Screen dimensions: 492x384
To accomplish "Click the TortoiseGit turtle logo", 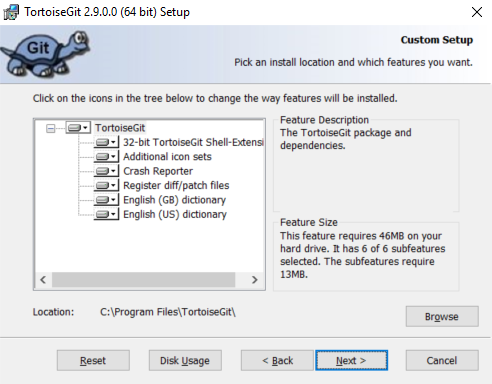I will pos(45,54).
